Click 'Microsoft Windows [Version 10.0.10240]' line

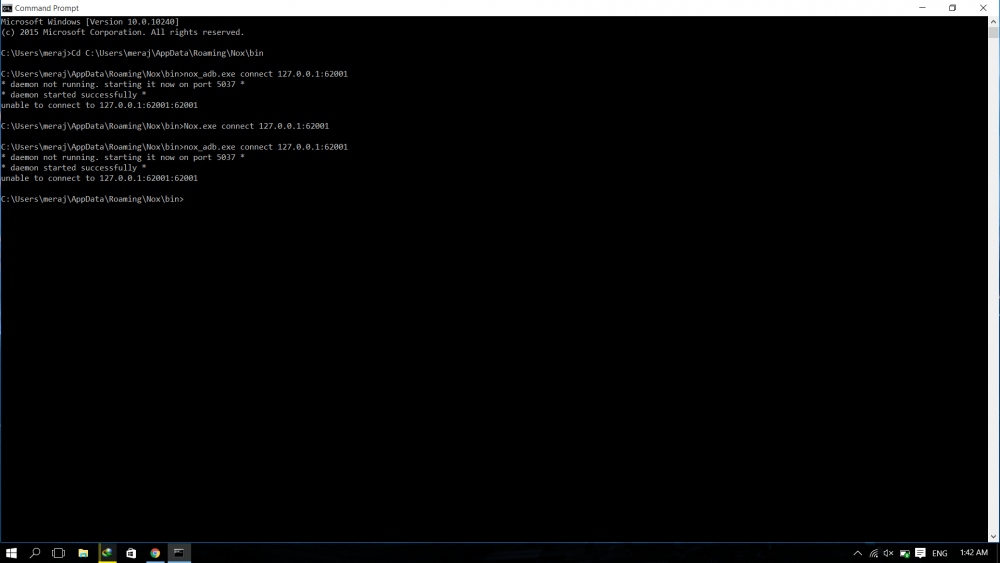[x=90, y=22]
